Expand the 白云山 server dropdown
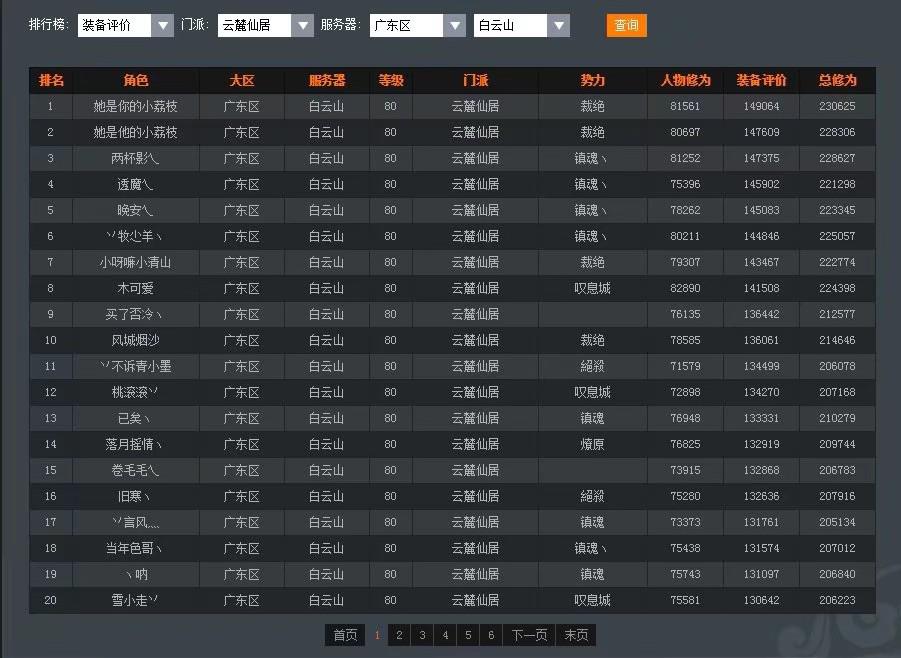901x658 pixels. (x=521, y=26)
